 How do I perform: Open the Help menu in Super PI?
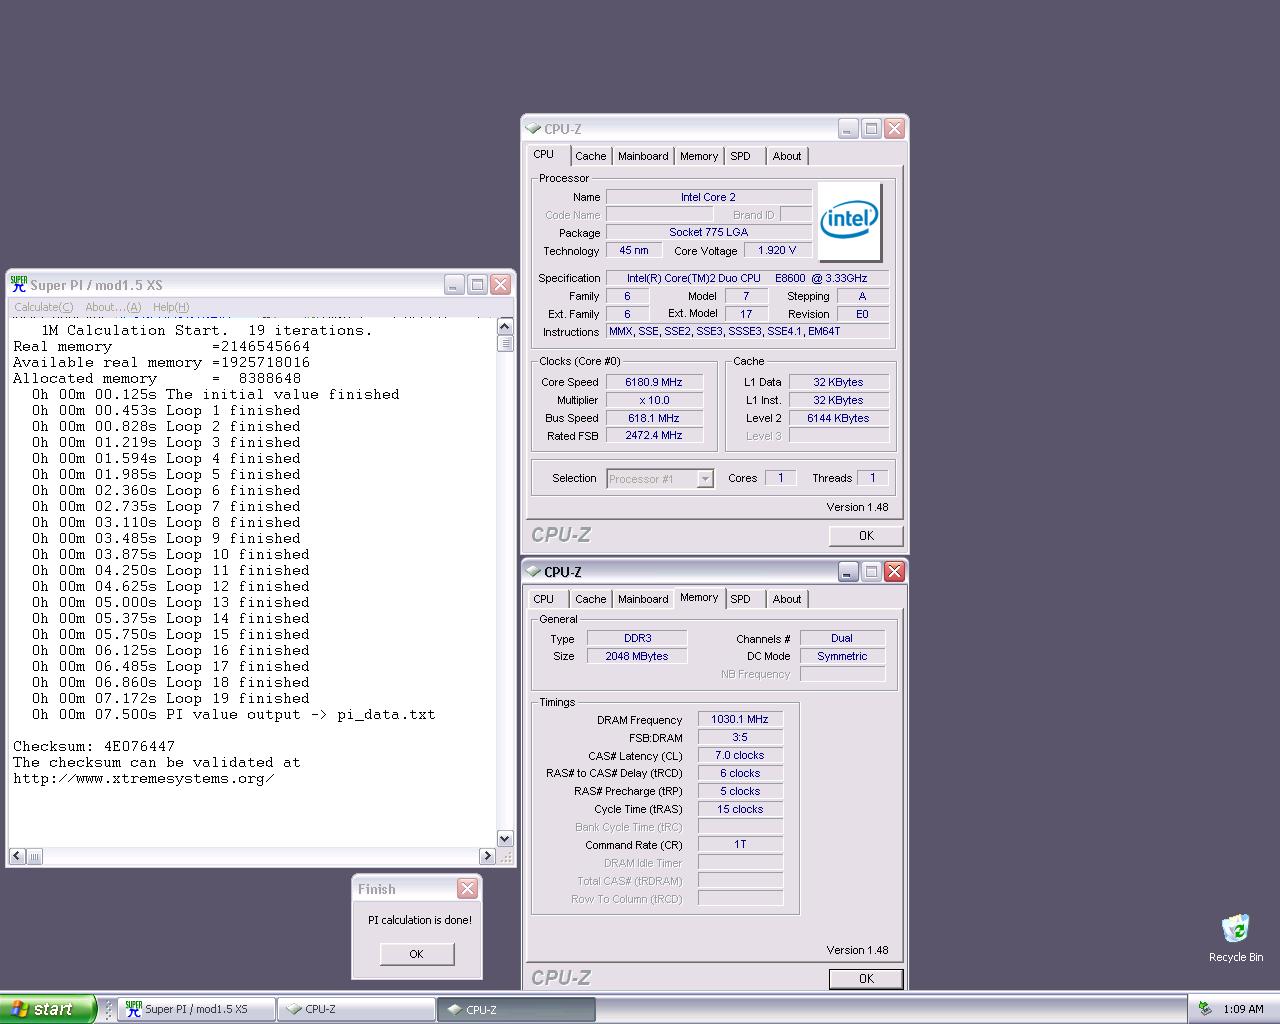171,307
